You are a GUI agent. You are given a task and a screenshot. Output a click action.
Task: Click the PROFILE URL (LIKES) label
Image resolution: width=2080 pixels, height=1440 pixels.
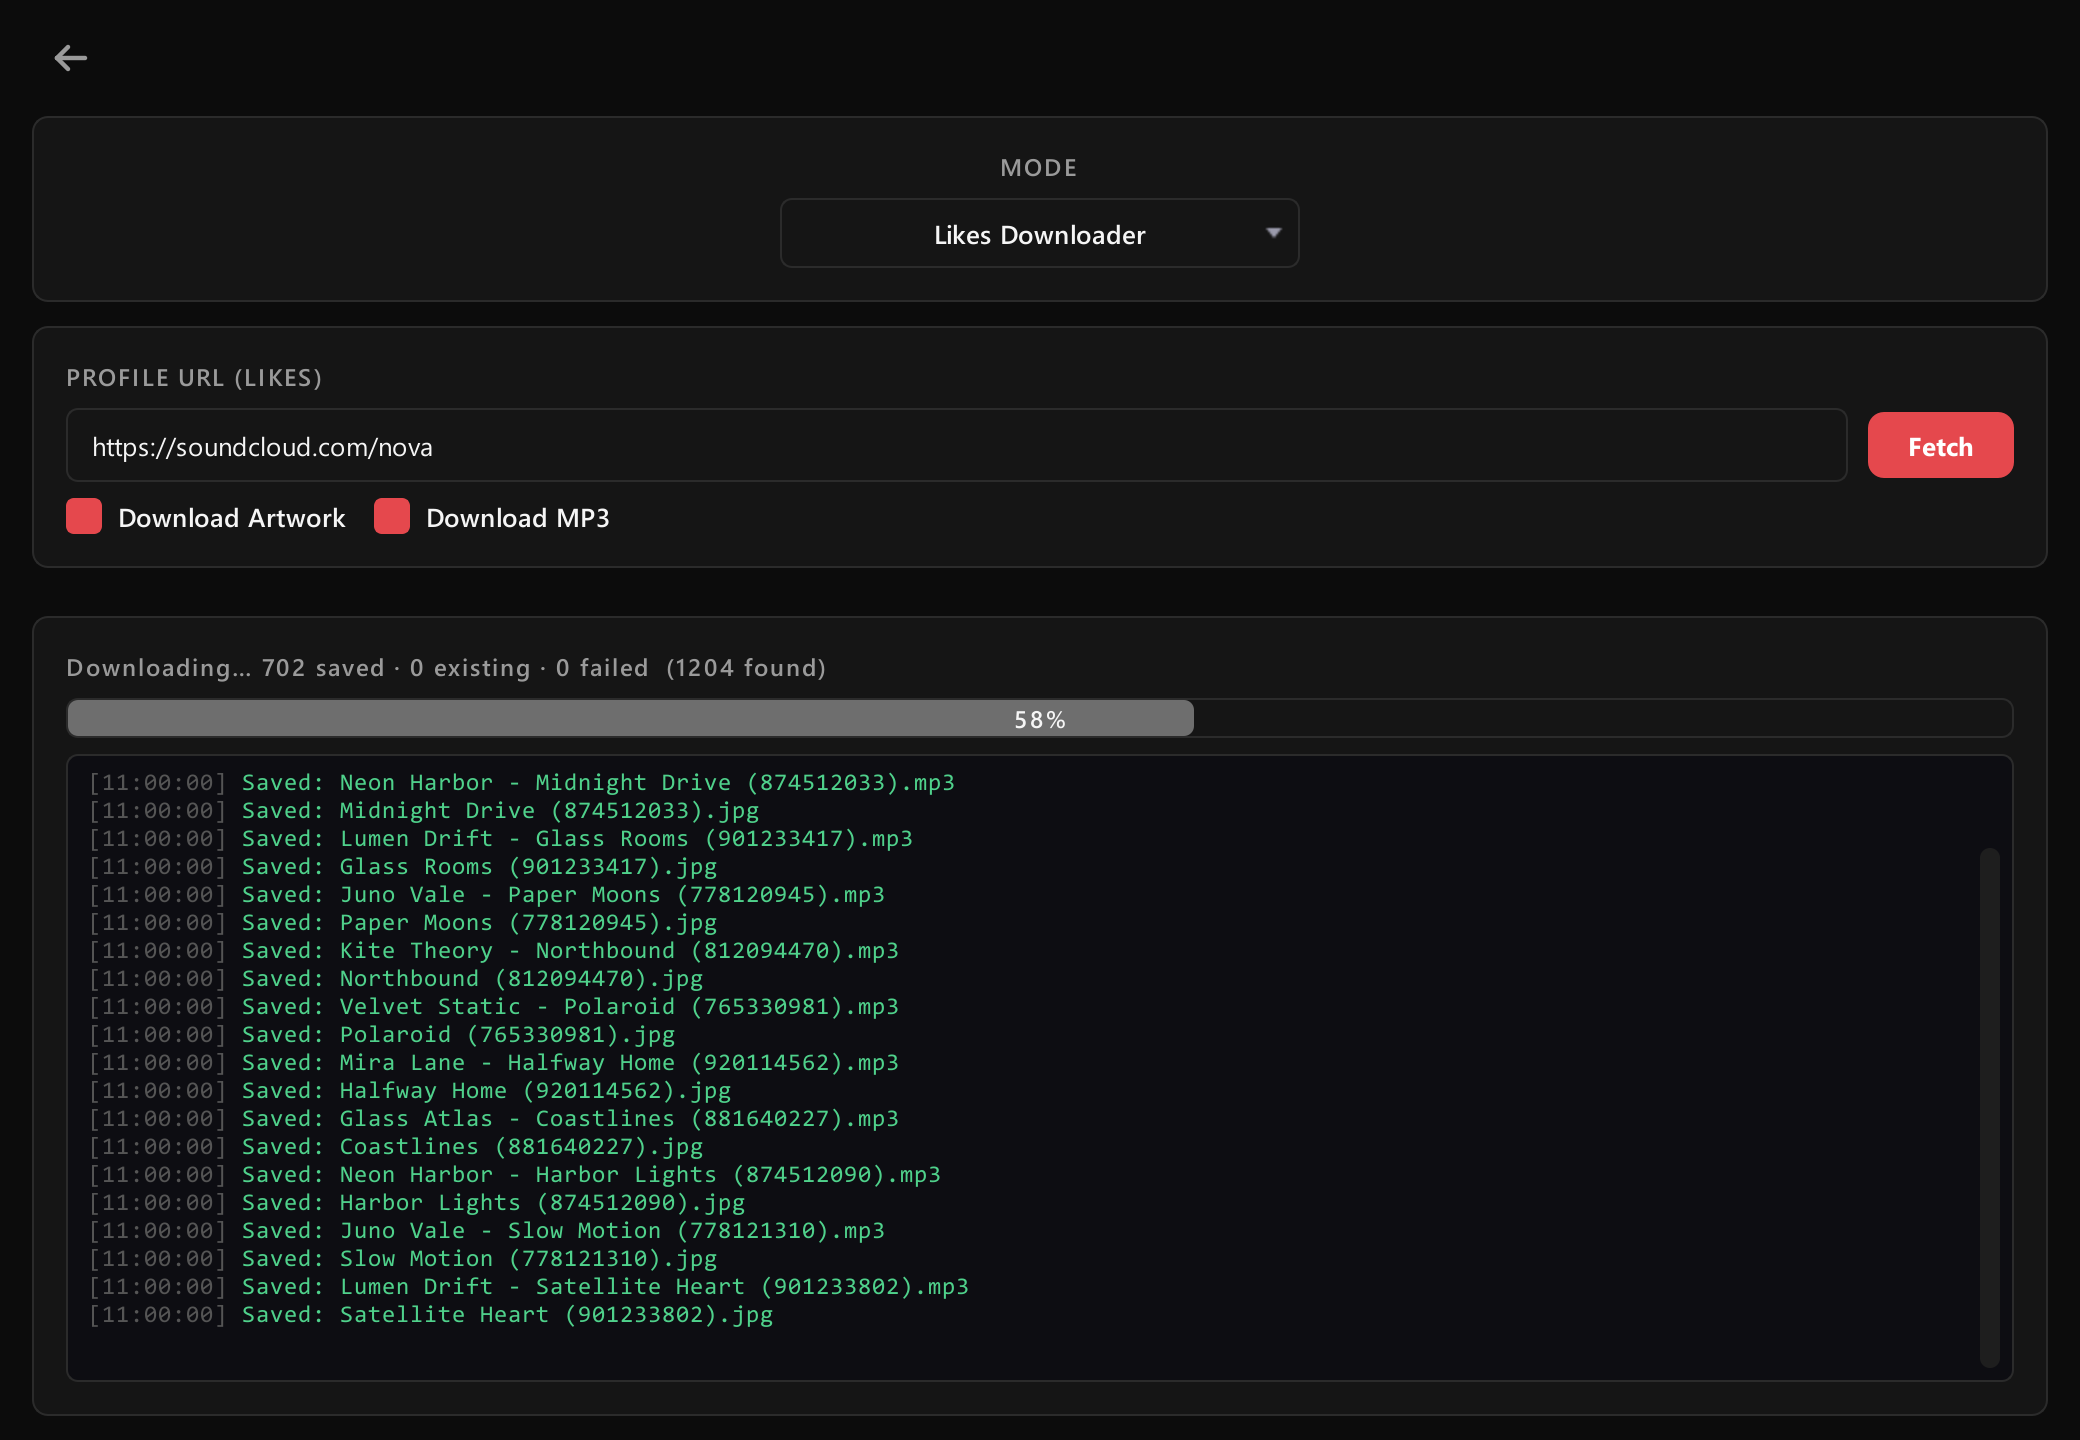pyautogui.click(x=194, y=378)
